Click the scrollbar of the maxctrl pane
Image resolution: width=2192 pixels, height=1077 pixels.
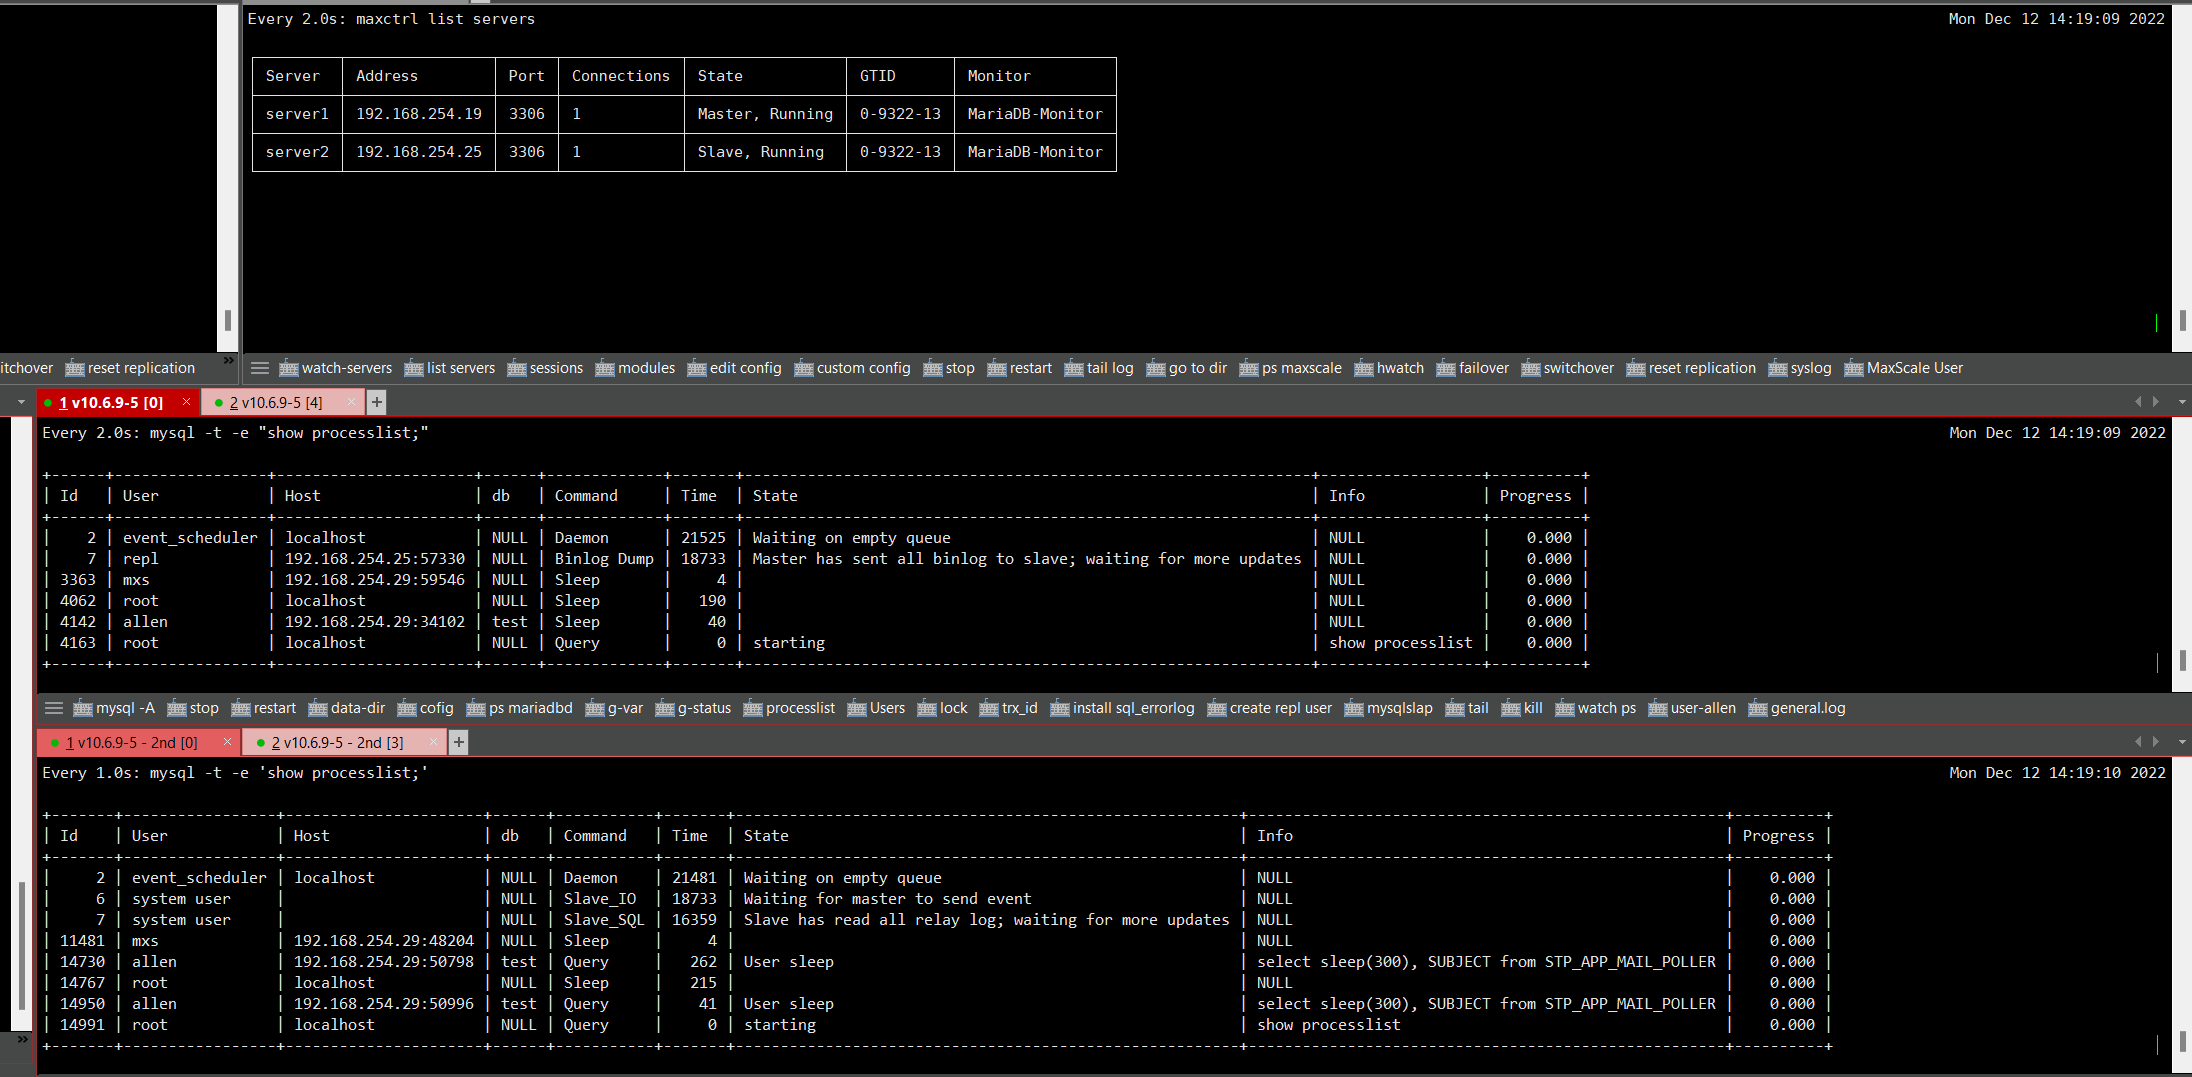point(2182,320)
